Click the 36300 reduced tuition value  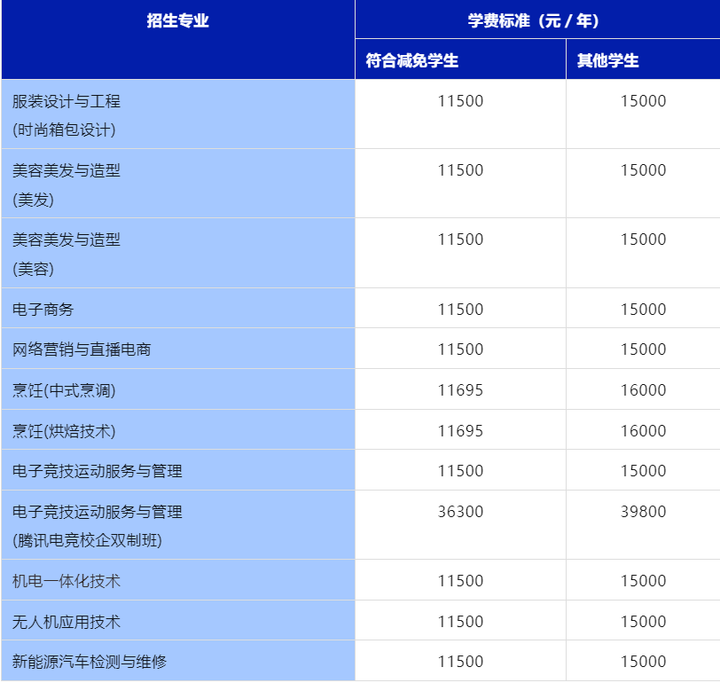pyautogui.click(x=460, y=512)
